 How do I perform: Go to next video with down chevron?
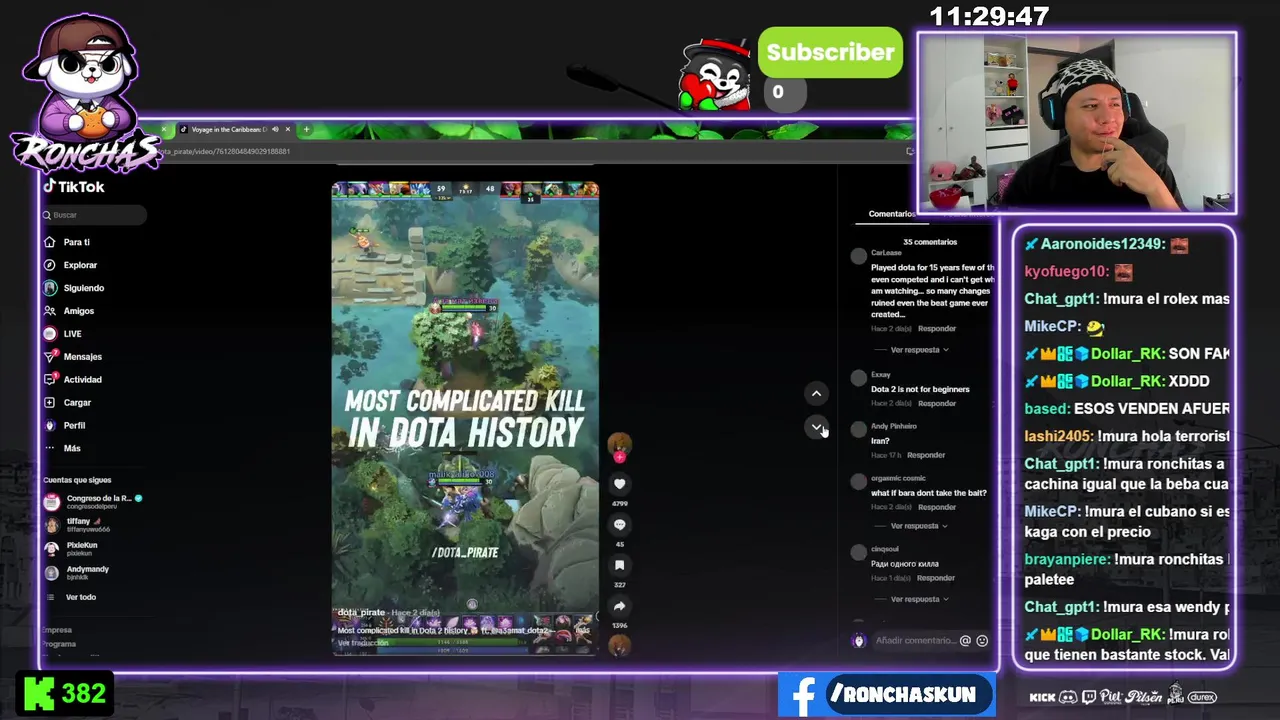point(816,428)
